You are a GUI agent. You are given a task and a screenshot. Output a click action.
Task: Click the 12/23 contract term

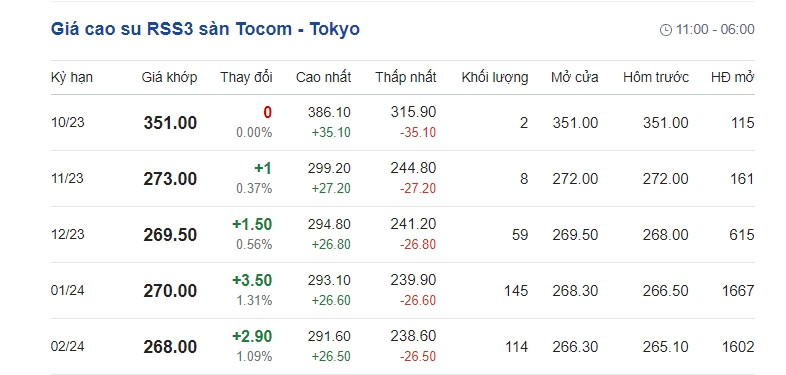pos(67,235)
